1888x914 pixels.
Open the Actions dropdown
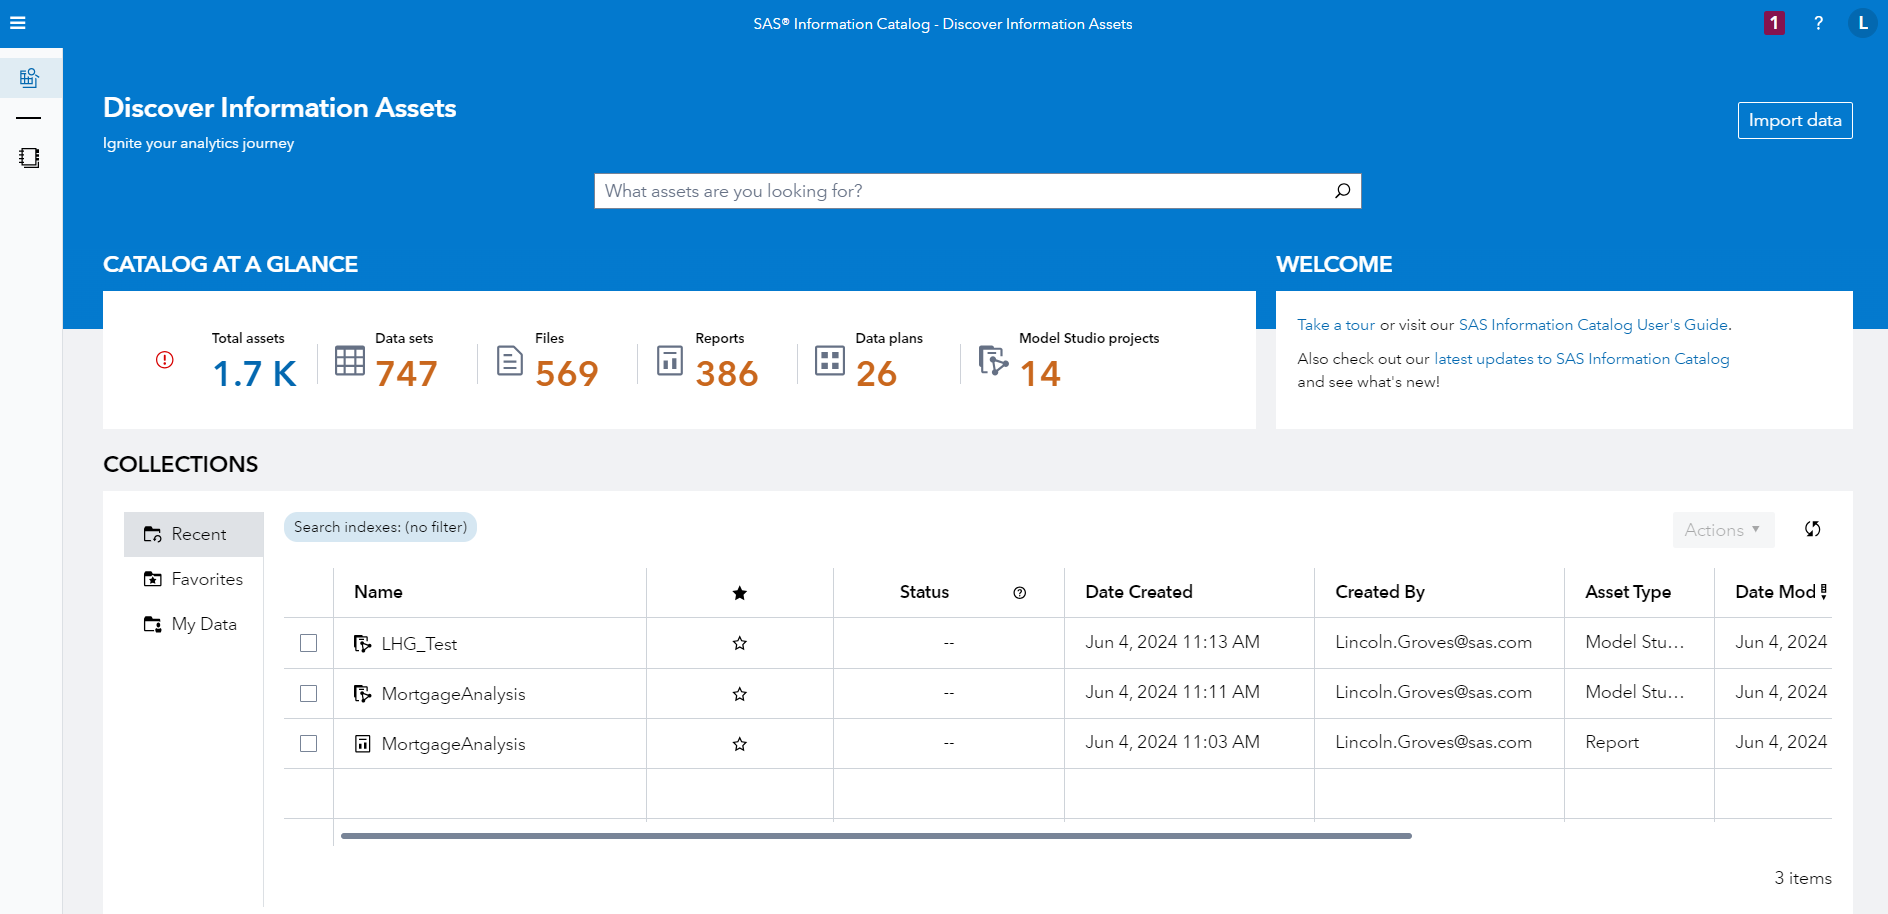point(1722,529)
